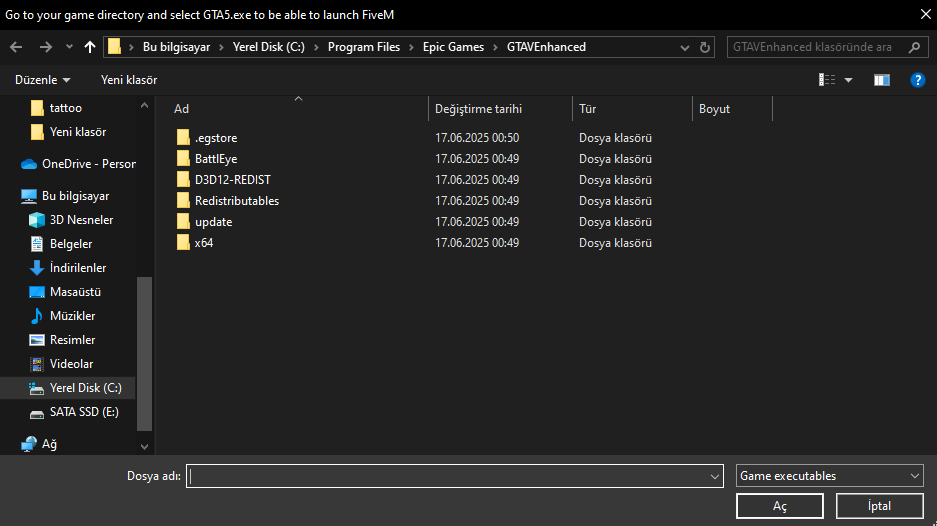Click GTAVEnhanced in address path
This screenshot has height=526, width=937.
pyautogui.click(x=546, y=47)
